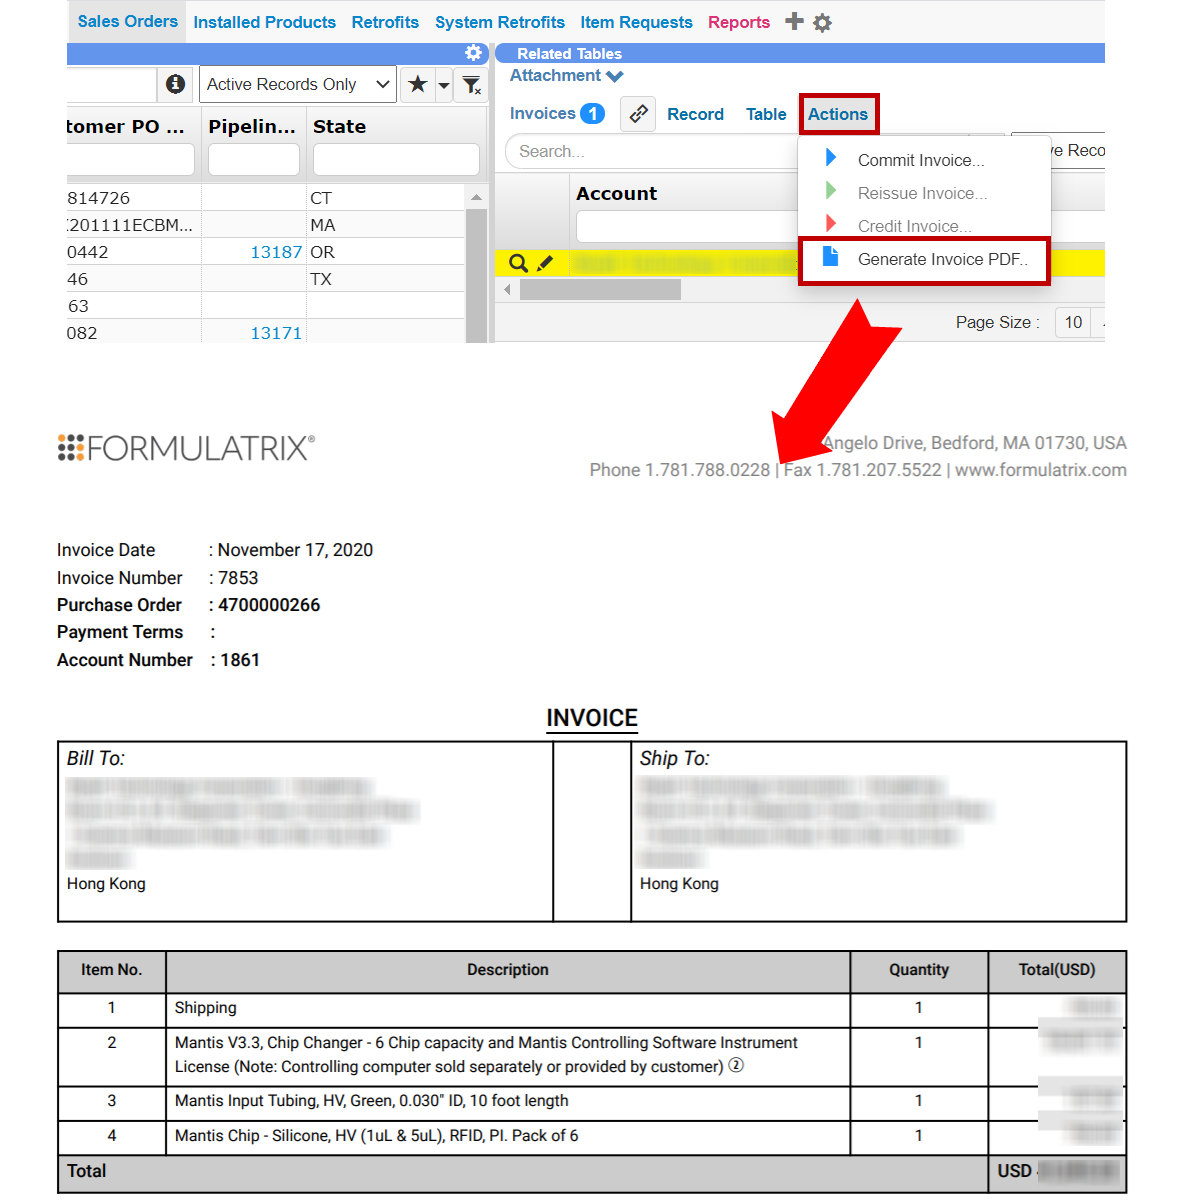Viewport: 1186px width, 1204px height.
Task: Select Generate Invoice PDF from the menu
Action: tap(941, 259)
